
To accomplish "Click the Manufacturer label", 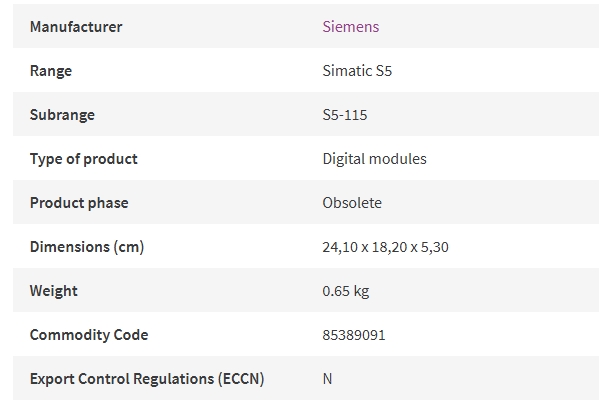I will pos(76,27).
